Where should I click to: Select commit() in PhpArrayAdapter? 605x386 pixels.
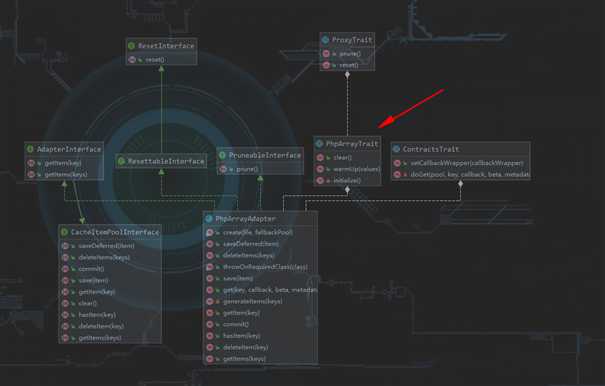236,325
